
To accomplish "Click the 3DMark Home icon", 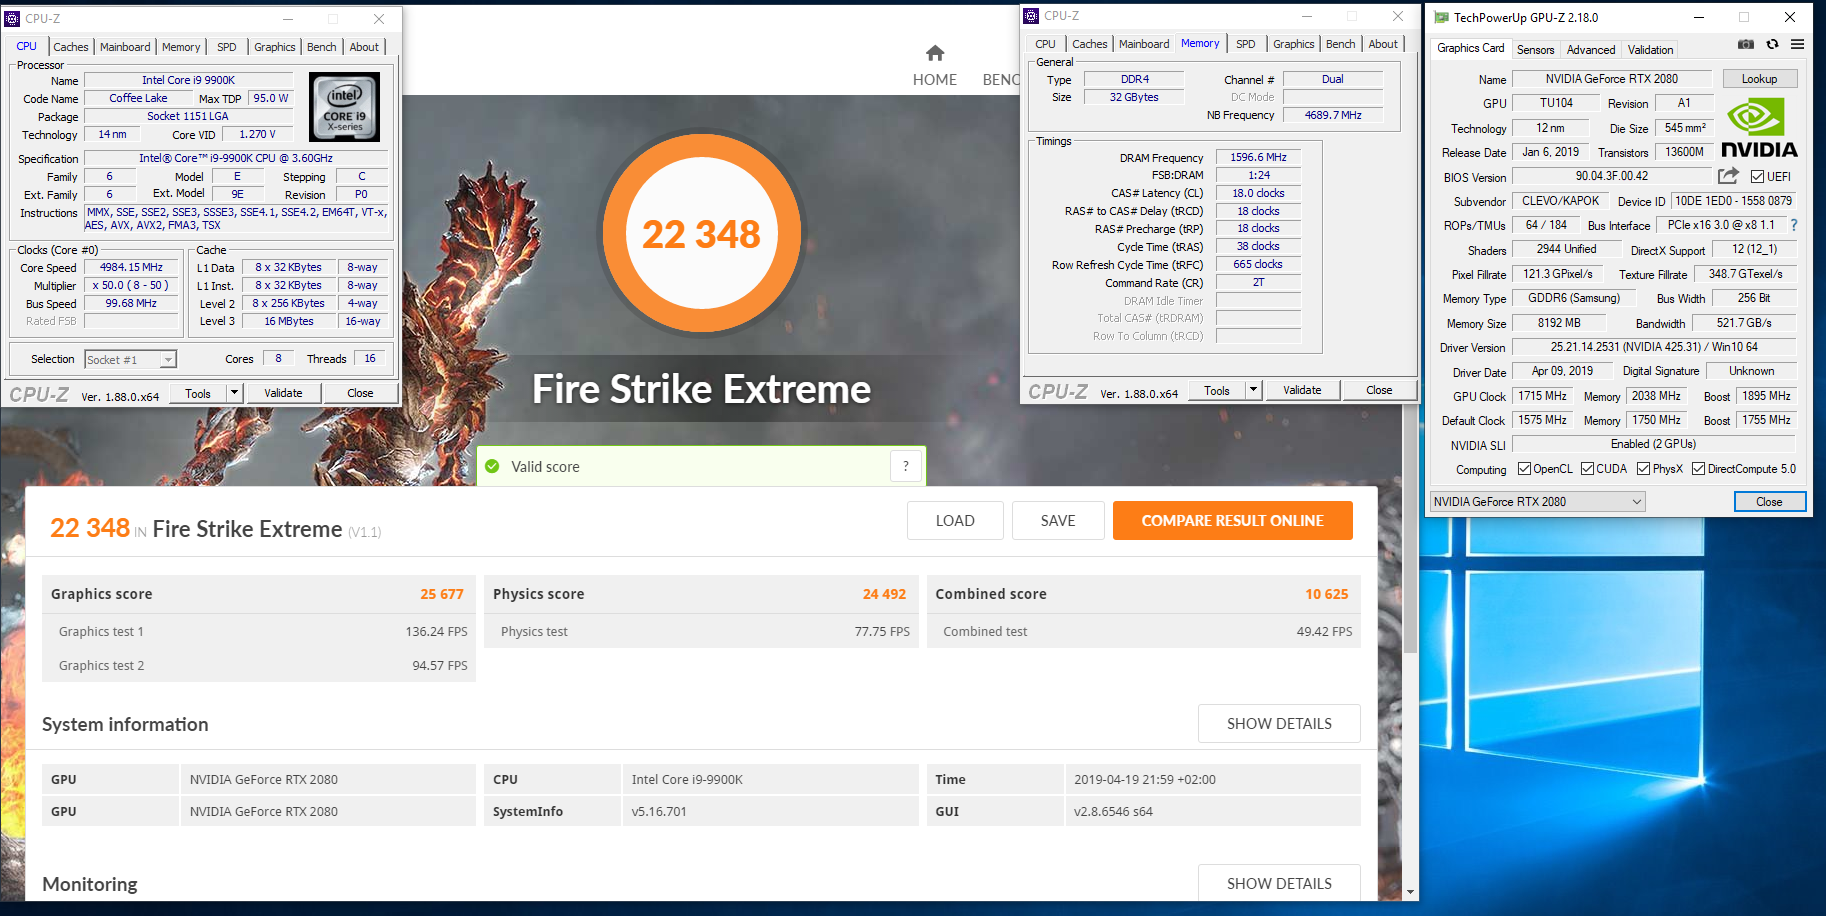I will (935, 53).
